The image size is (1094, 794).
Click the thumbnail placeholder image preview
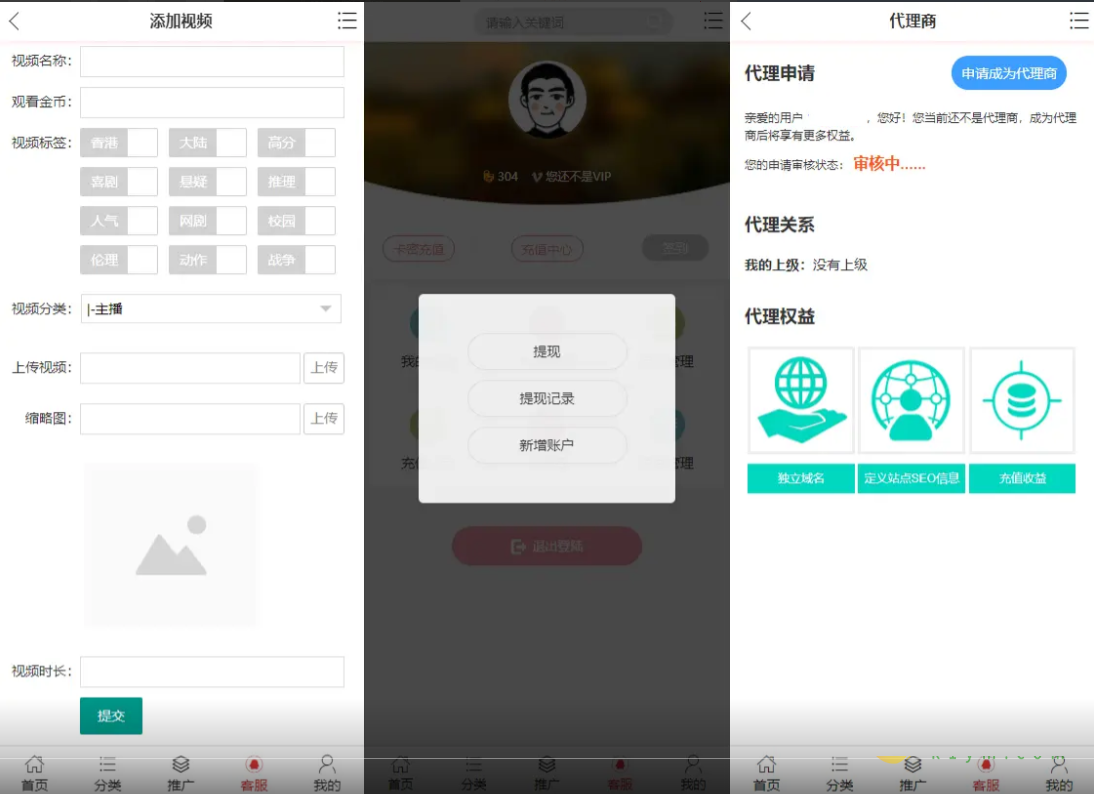coord(171,545)
